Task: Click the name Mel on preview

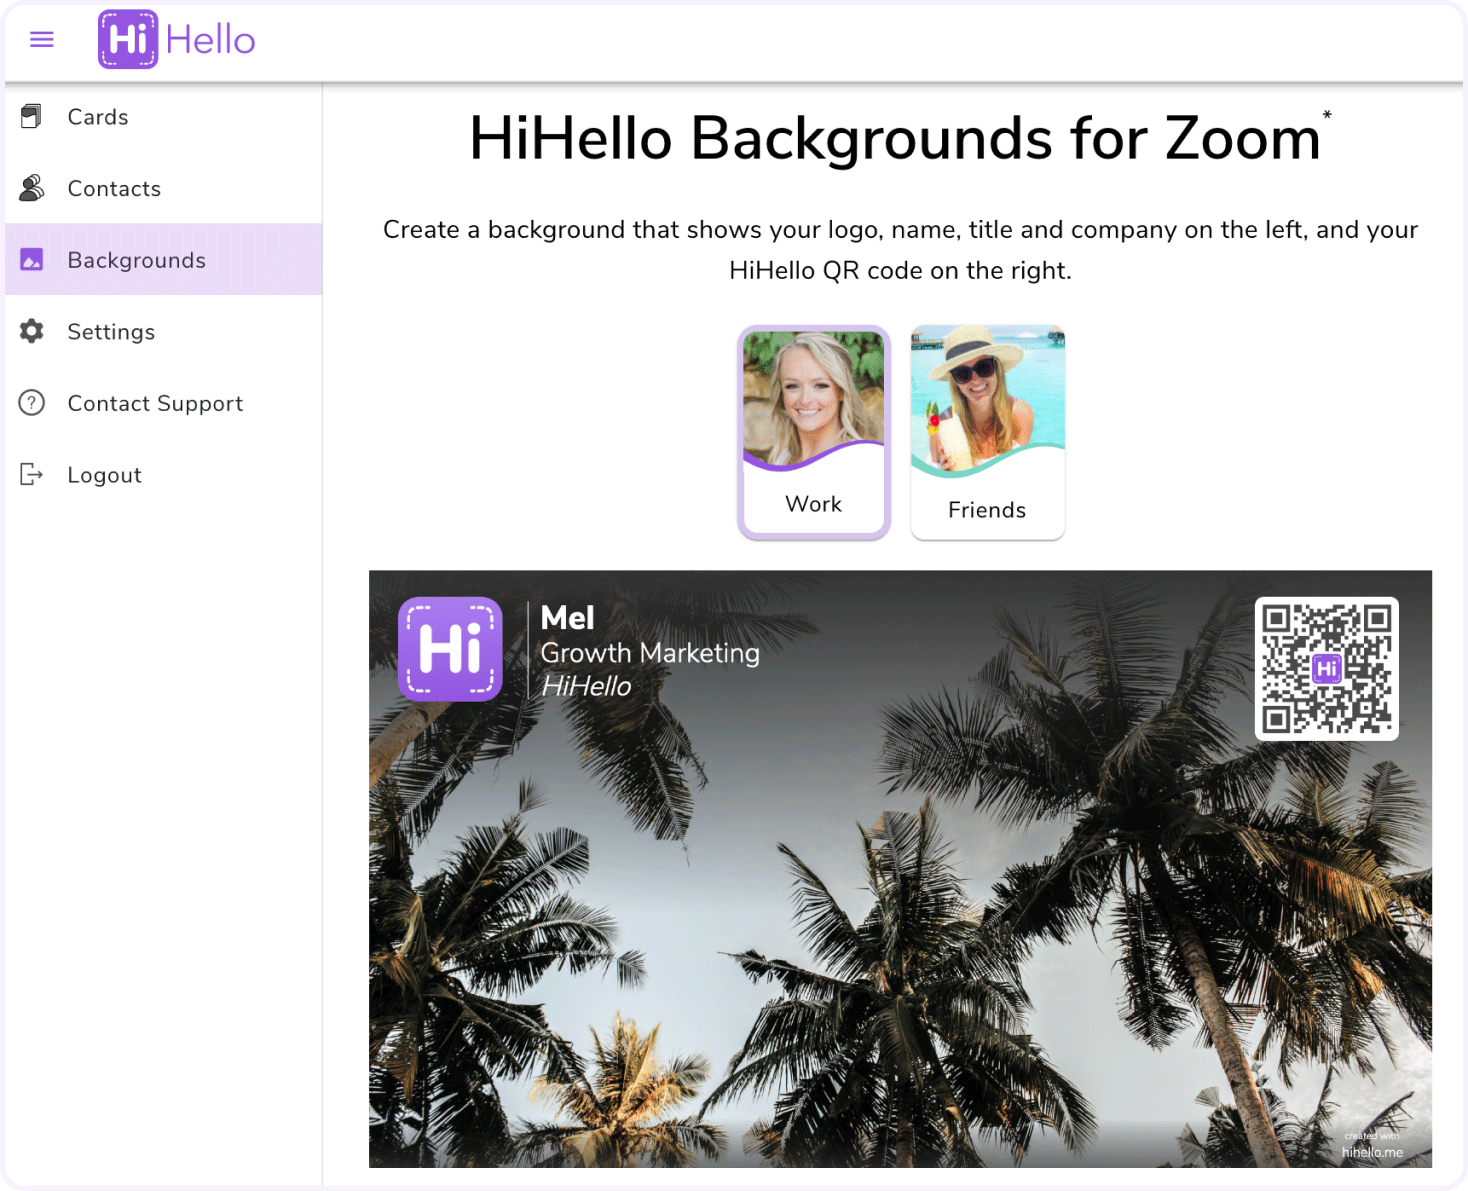Action: pos(567,618)
